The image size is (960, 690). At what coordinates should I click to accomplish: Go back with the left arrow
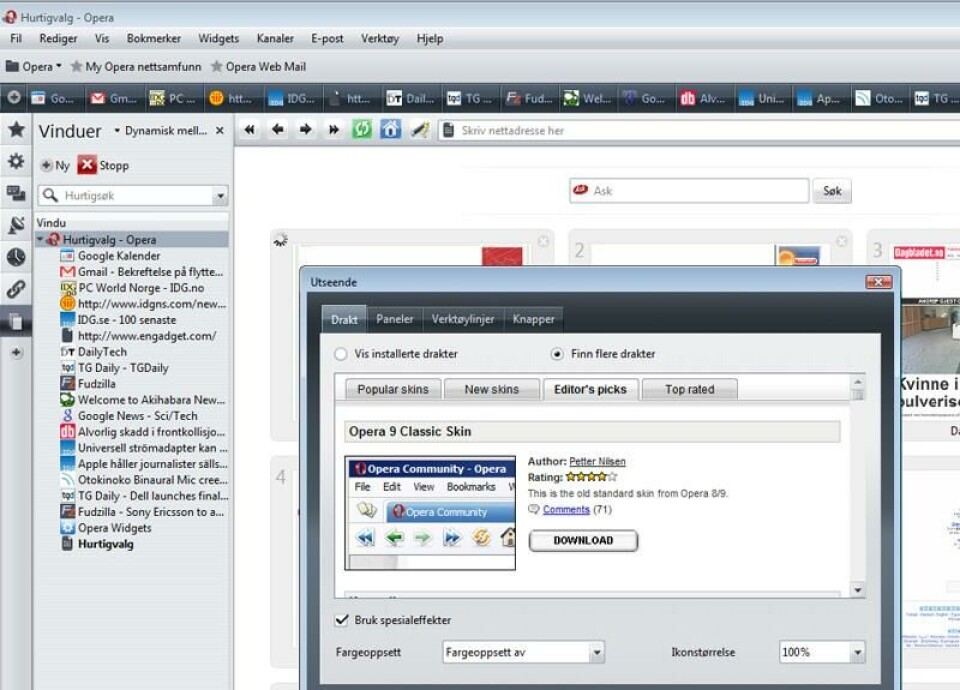coord(278,130)
